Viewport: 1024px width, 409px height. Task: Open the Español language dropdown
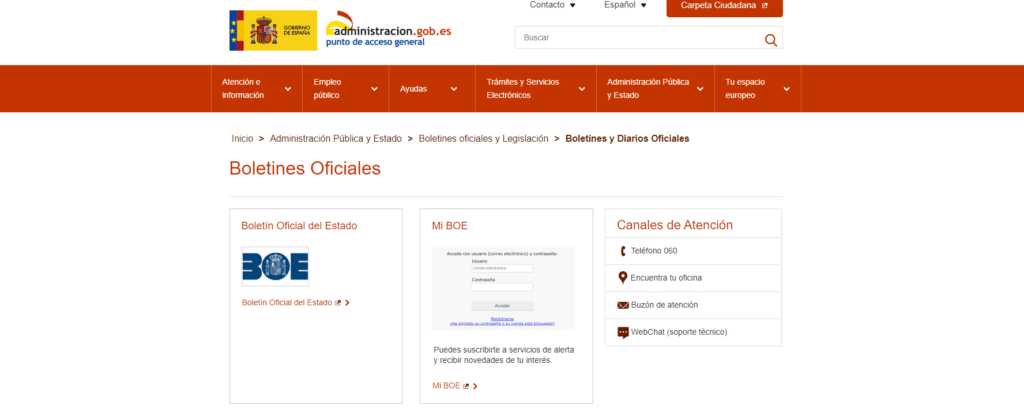click(x=625, y=5)
